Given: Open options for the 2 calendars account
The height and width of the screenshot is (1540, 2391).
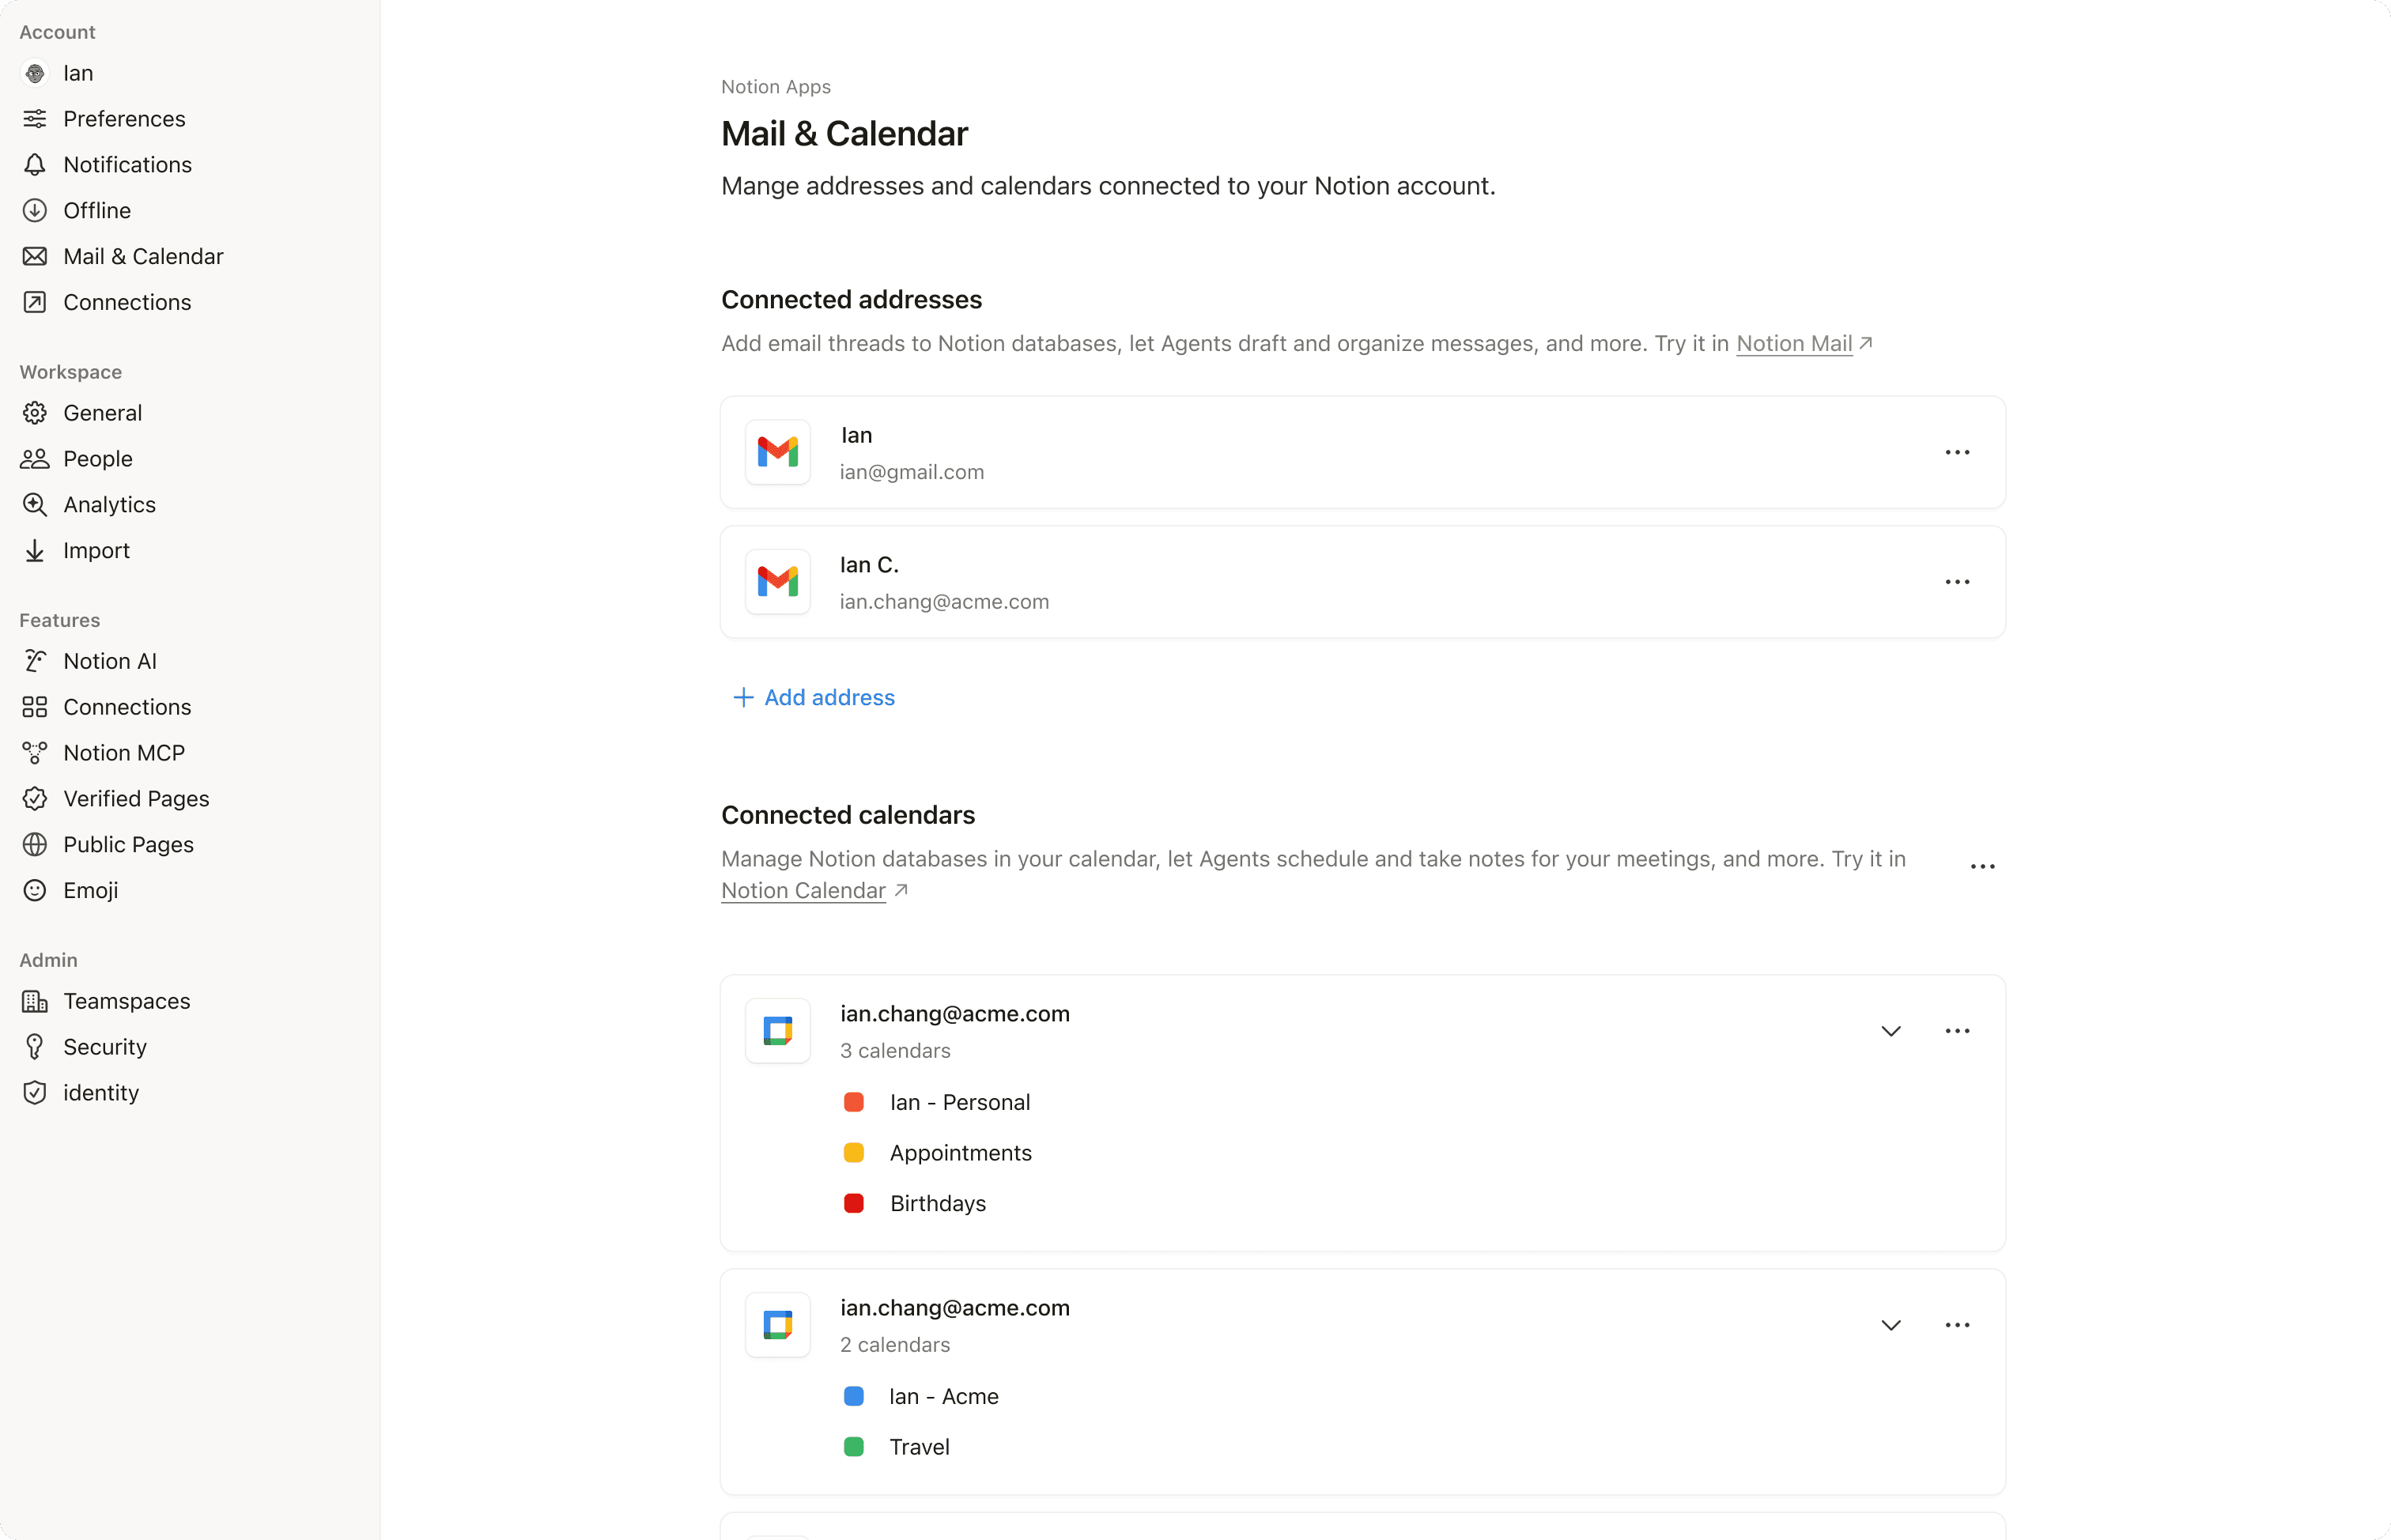Looking at the screenshot, I should point(1957,1325).
